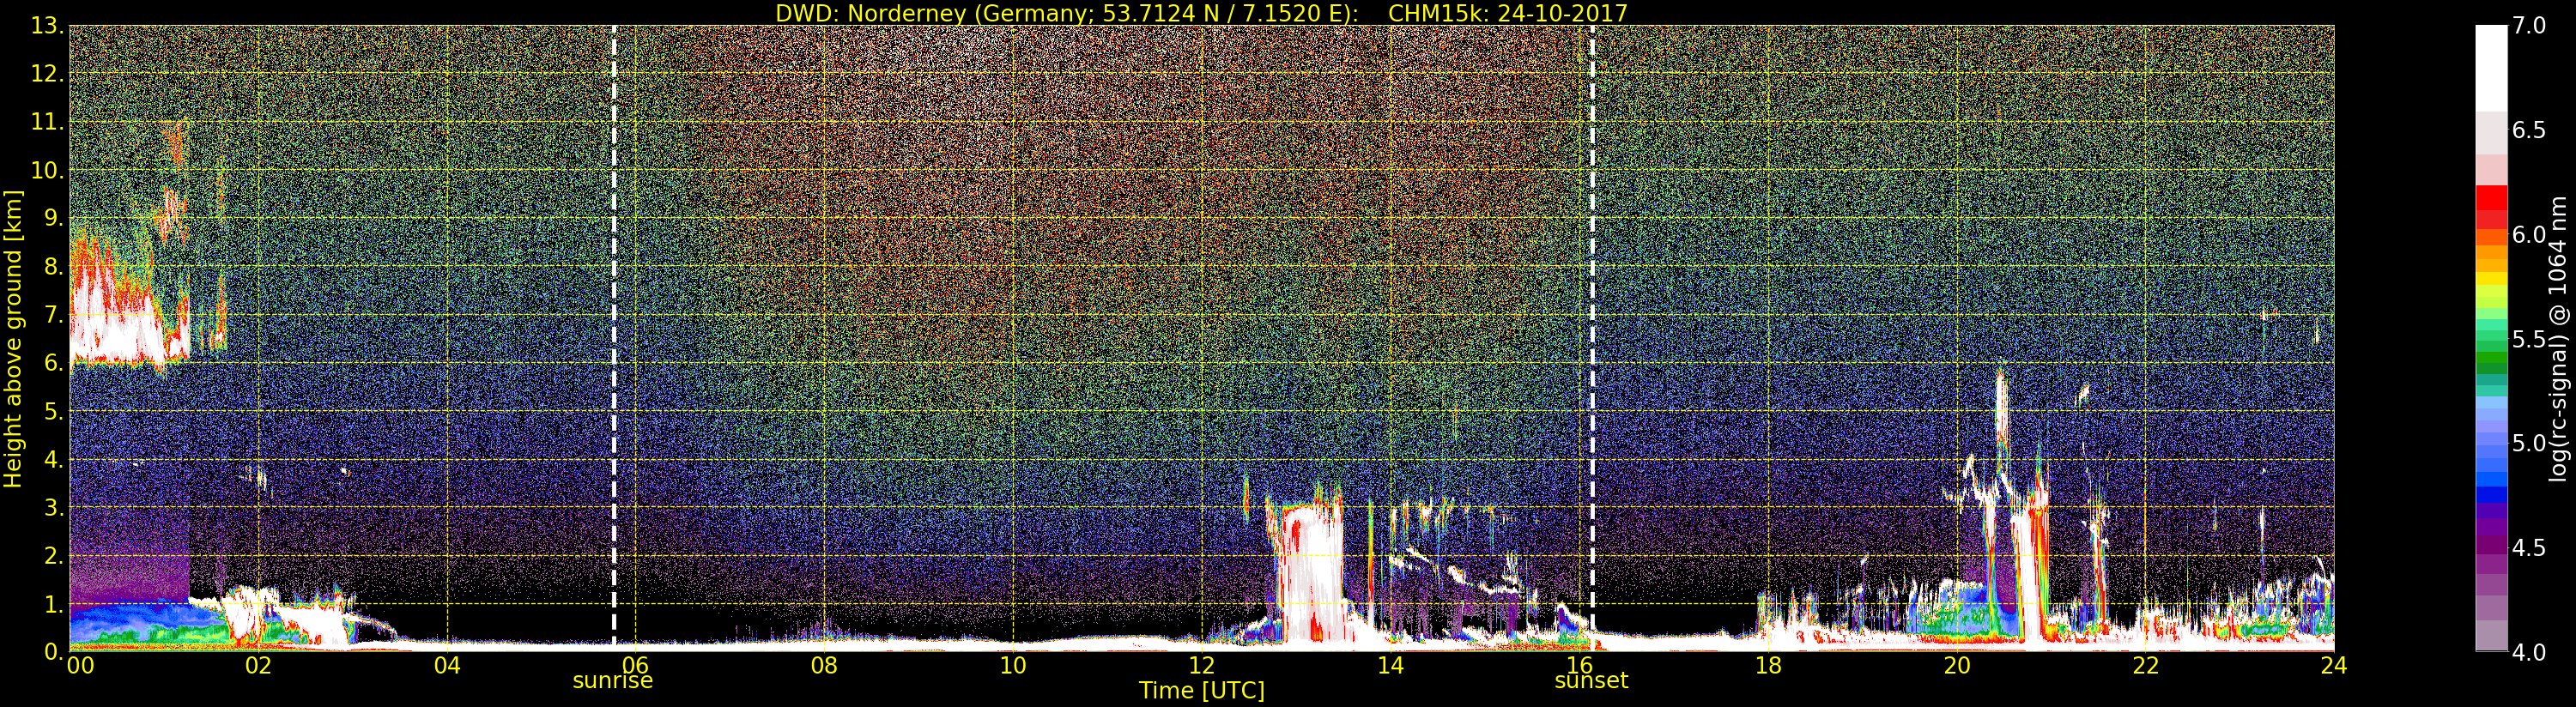
Task: Click the station title "DWD: Norderney (Germany; 53.7124 N / 7.1520 E)"
Action: point(1067,13)
